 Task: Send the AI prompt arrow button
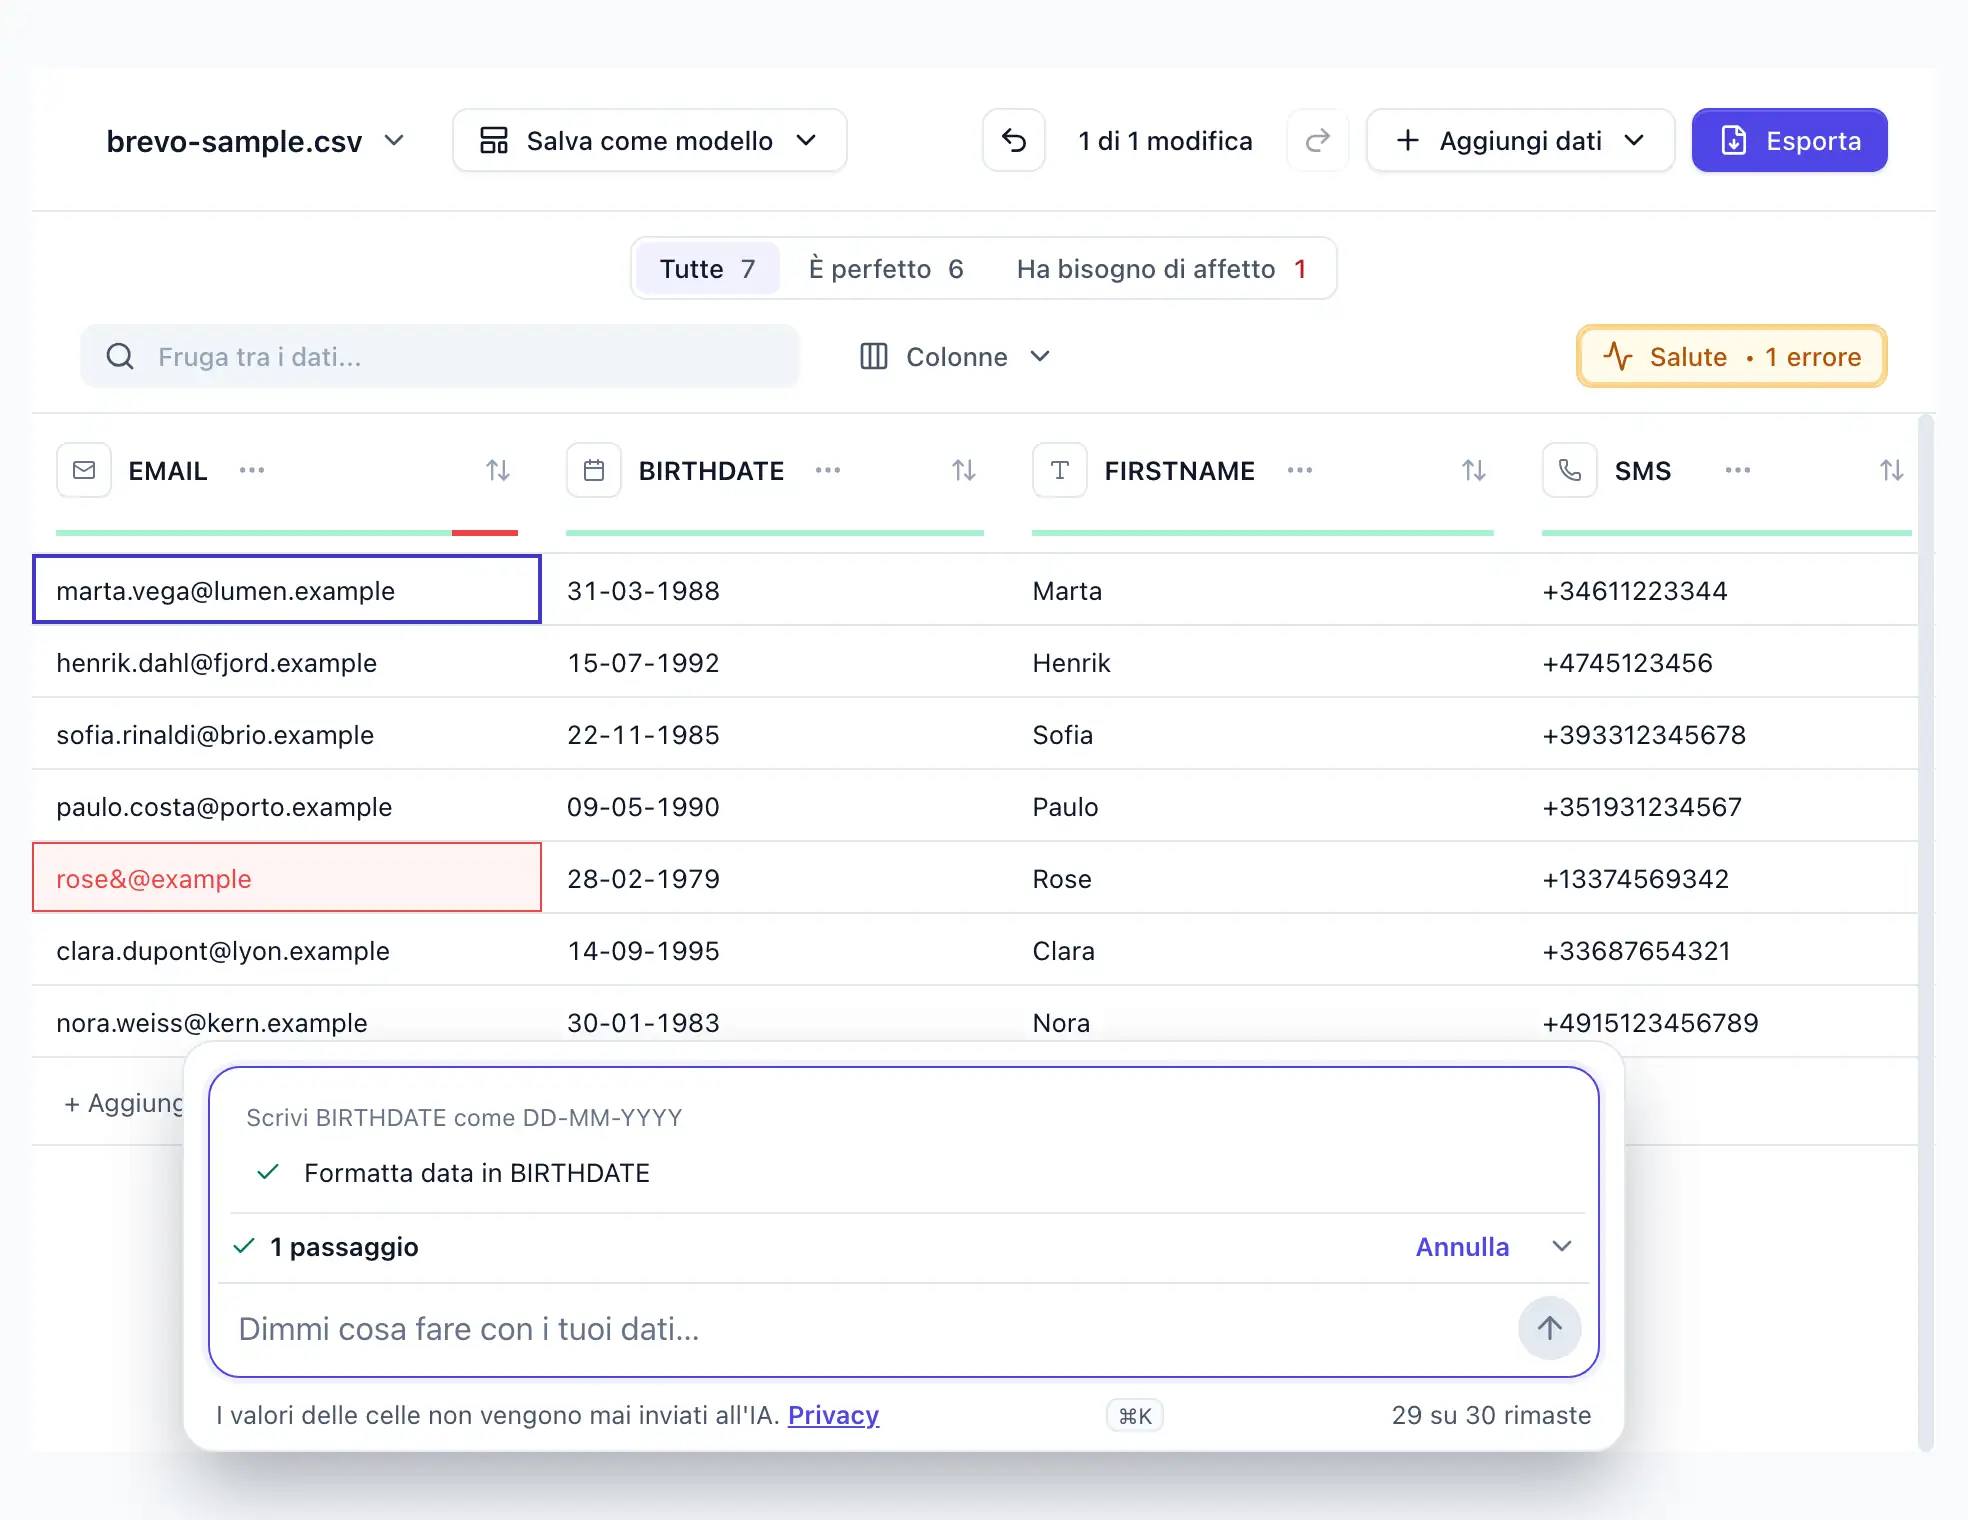[1550, 1328]
